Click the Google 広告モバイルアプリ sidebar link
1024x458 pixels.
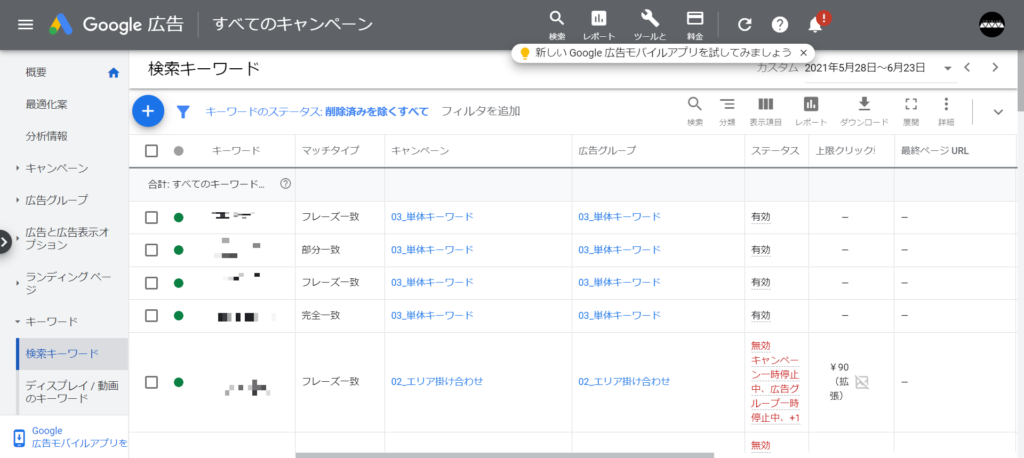point(78,437)
